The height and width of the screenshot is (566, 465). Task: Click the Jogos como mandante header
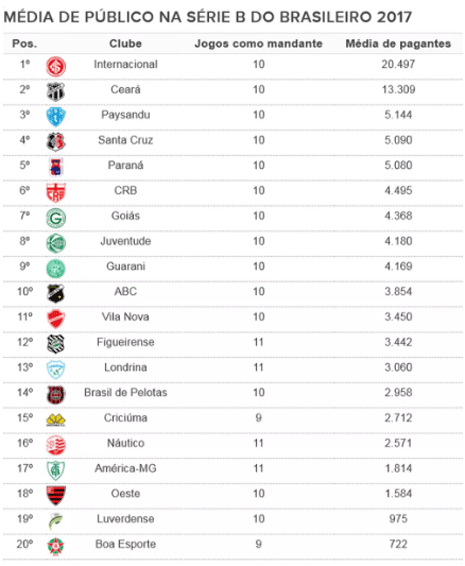click(258, 44)
